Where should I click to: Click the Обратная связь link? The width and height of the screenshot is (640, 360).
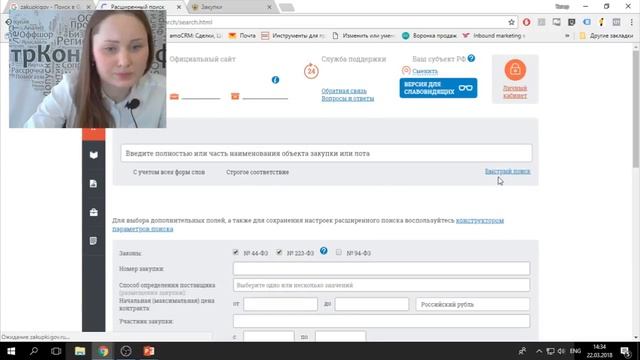click(344, 91)
